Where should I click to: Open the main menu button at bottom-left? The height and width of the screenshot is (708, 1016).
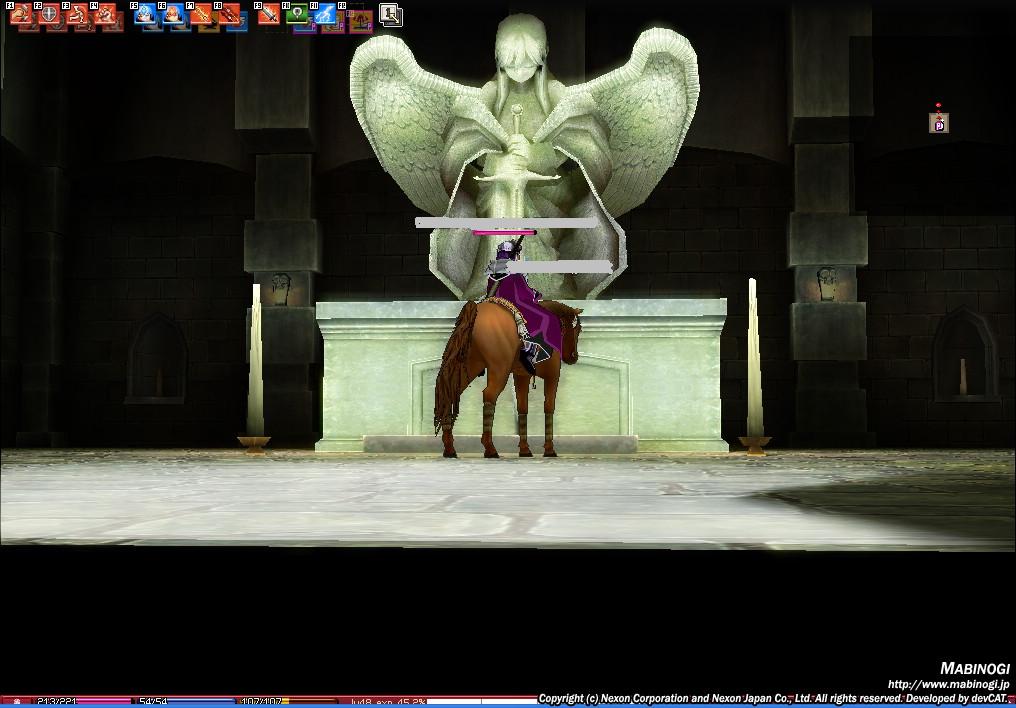click(17, 702)
